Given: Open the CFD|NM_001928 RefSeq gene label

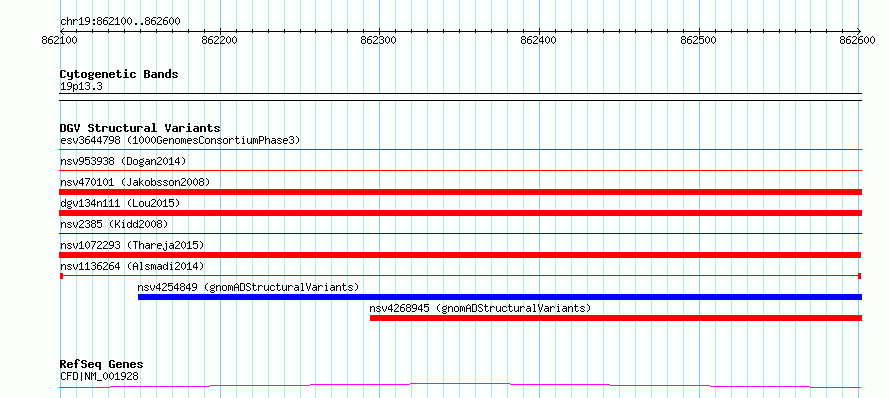Looking at the screenshot, I should coord(99,376).
